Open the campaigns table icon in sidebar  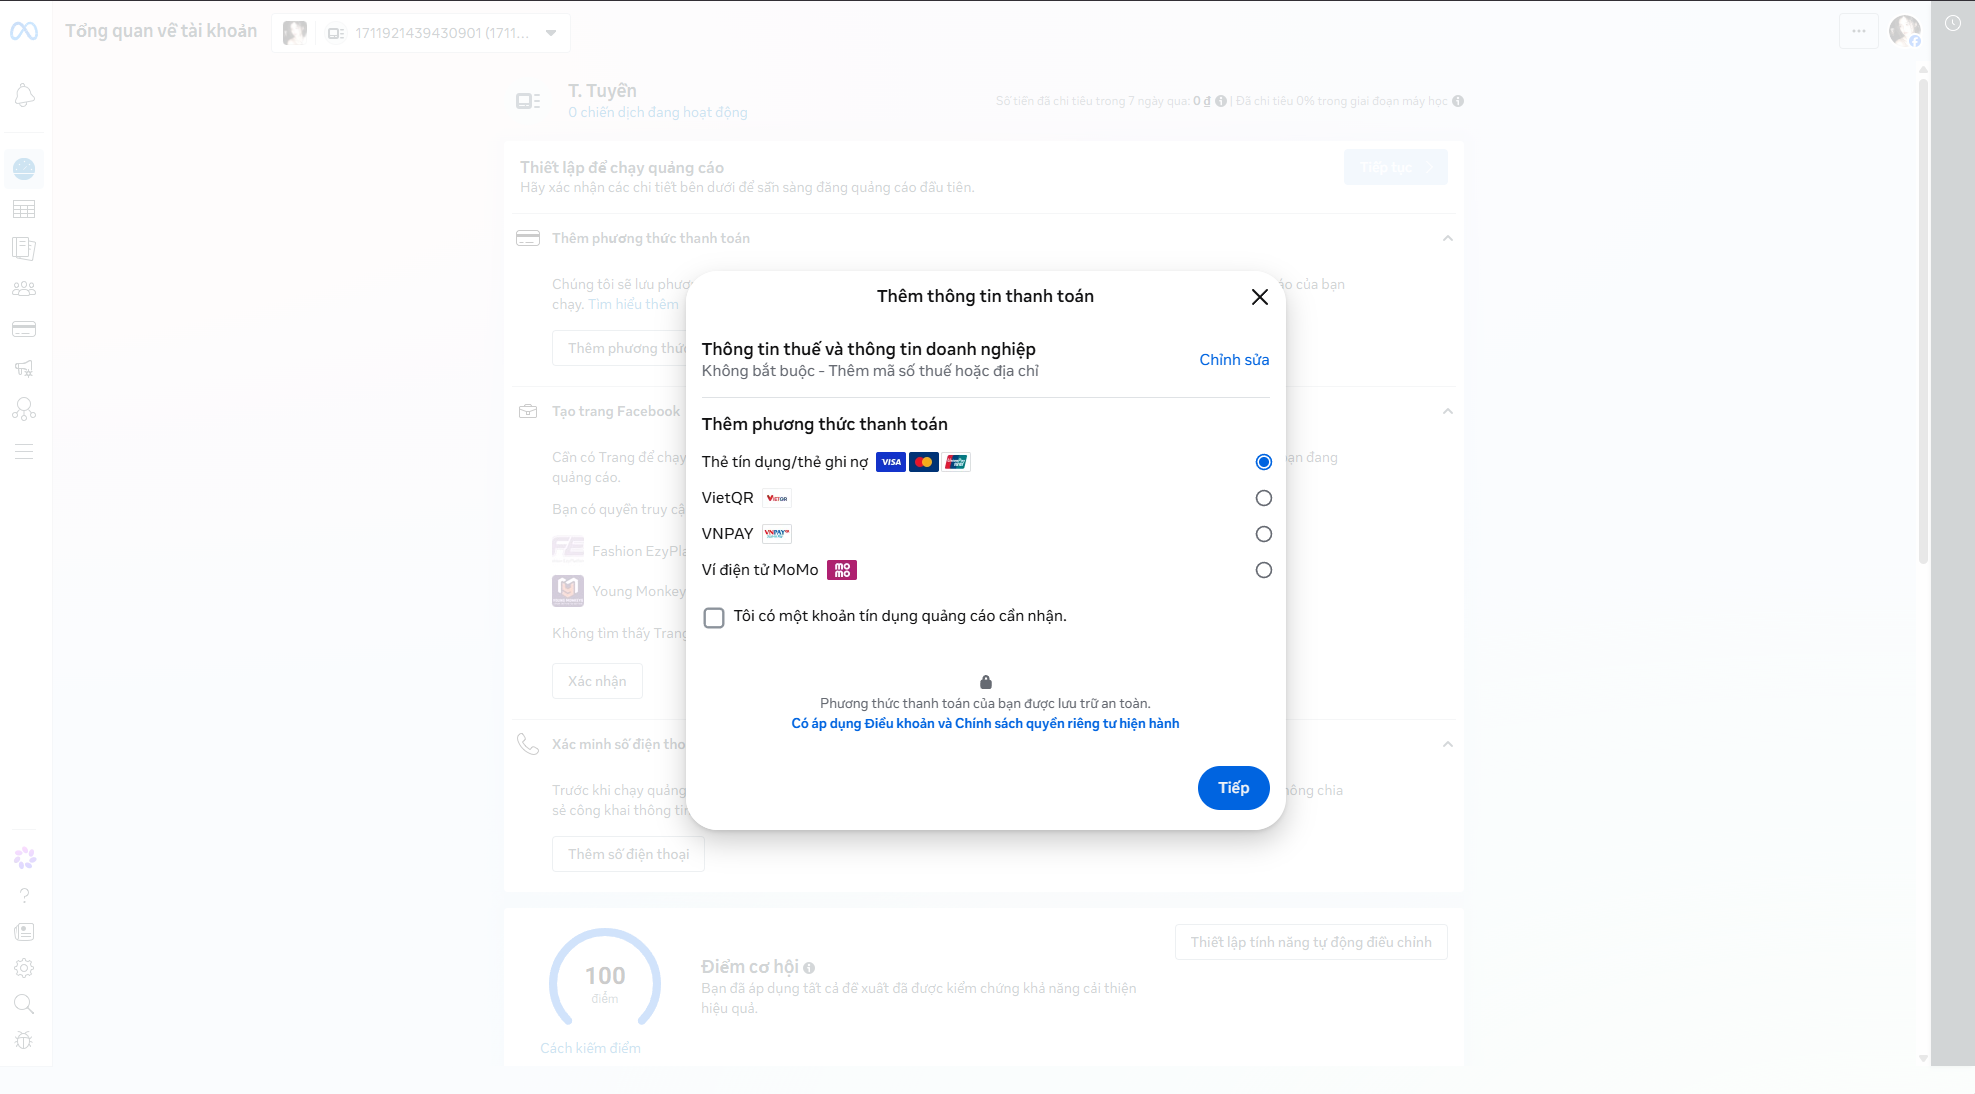24,209
